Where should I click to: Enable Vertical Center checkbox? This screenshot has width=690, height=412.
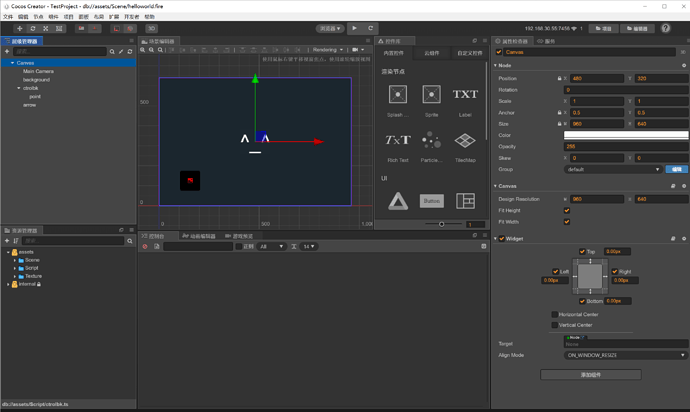pyautogui.click(x=554, y=325)
